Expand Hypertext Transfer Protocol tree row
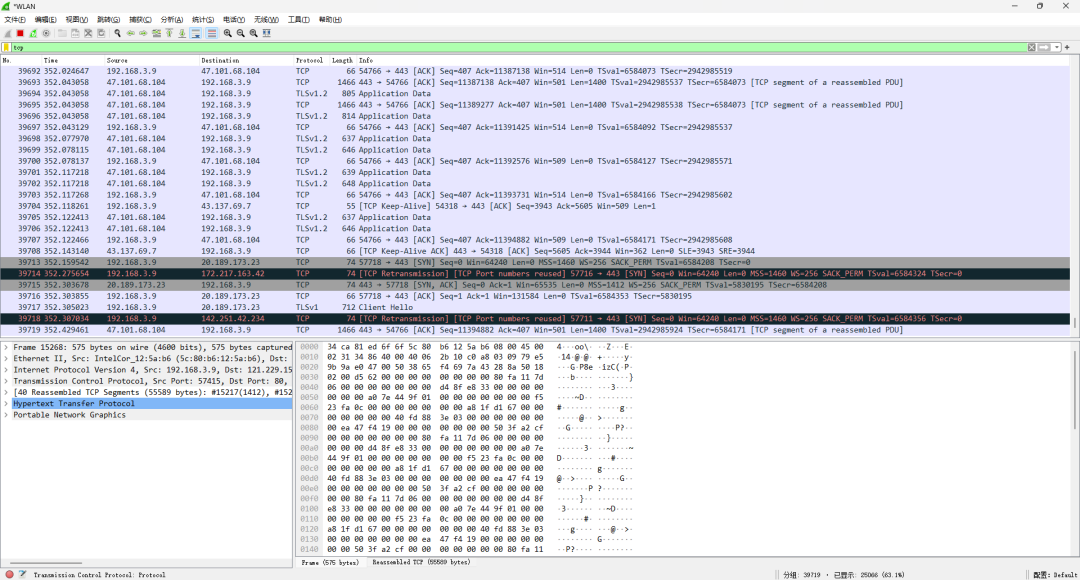 click(6, 404)
